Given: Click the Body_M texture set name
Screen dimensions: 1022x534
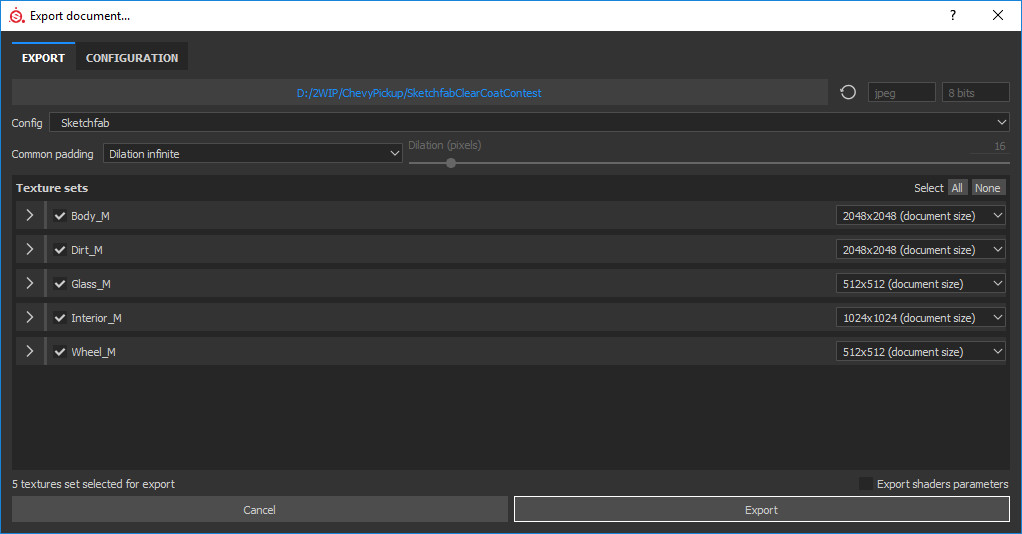Looking at the screenshot, I should 90,216.
